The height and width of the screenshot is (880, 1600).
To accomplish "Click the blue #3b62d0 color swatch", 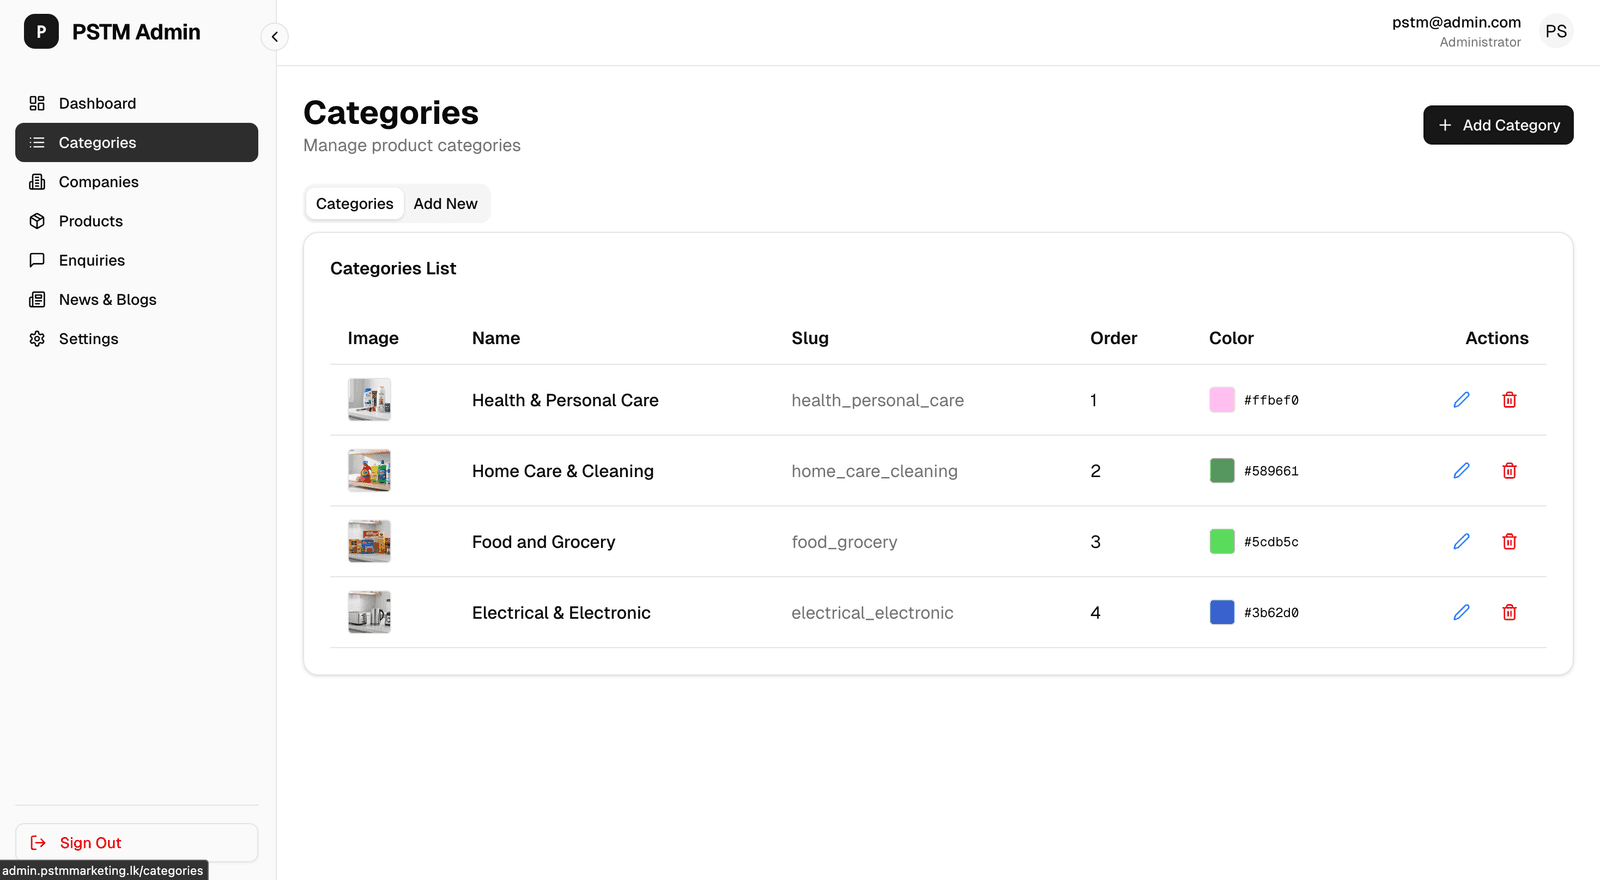I will click(x=1222, y=613).
